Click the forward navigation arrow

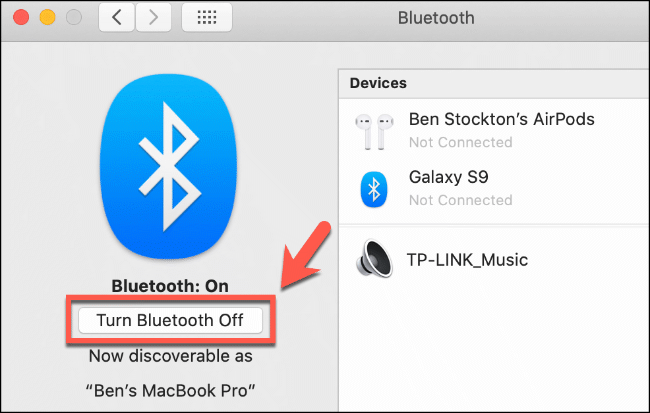(153, 17)
